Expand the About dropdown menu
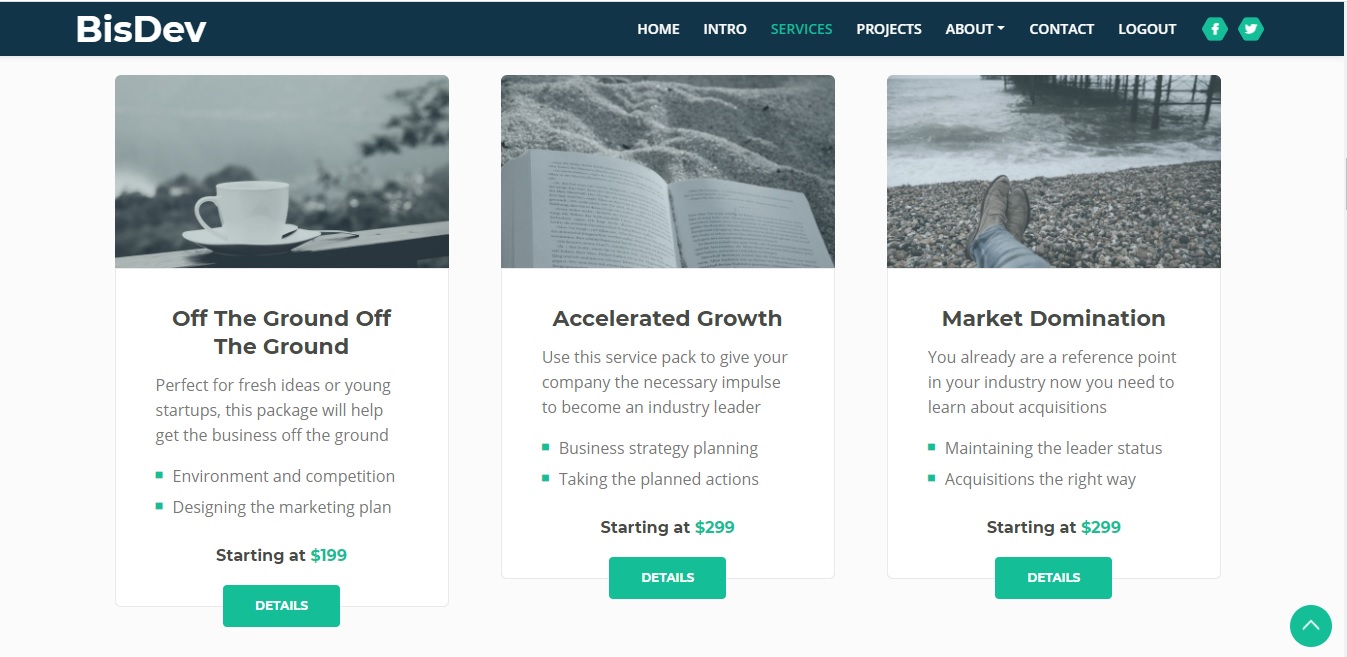 pyautogui.click(x=975, y=29)
